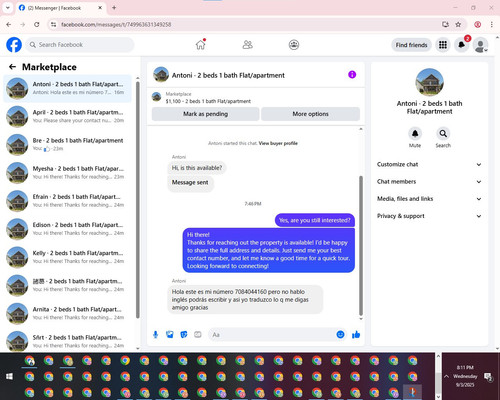Image resolution: width=500 pixels, height=400 pixels.
Task: Expand the Chat members section
Action: (429, 182)
